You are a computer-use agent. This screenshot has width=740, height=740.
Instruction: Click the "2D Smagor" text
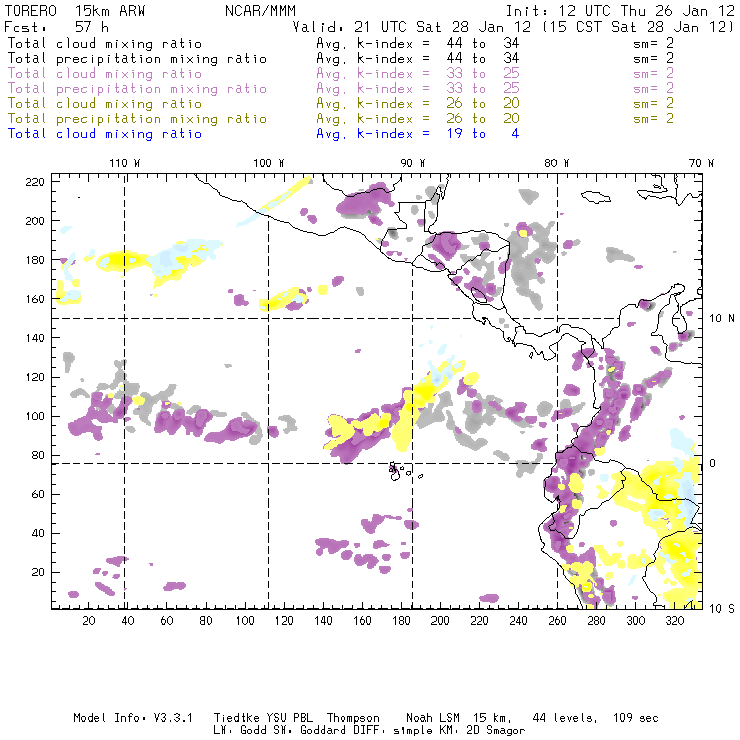click(496, 731)
